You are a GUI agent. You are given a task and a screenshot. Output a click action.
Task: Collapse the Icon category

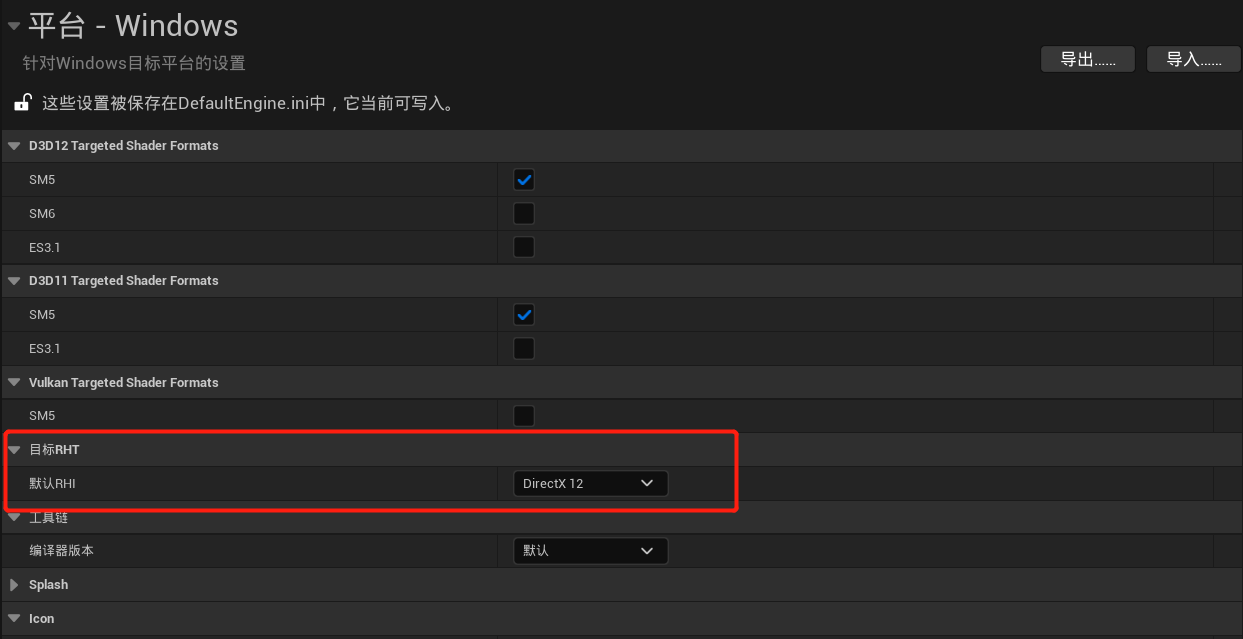[x=14, y=619]
